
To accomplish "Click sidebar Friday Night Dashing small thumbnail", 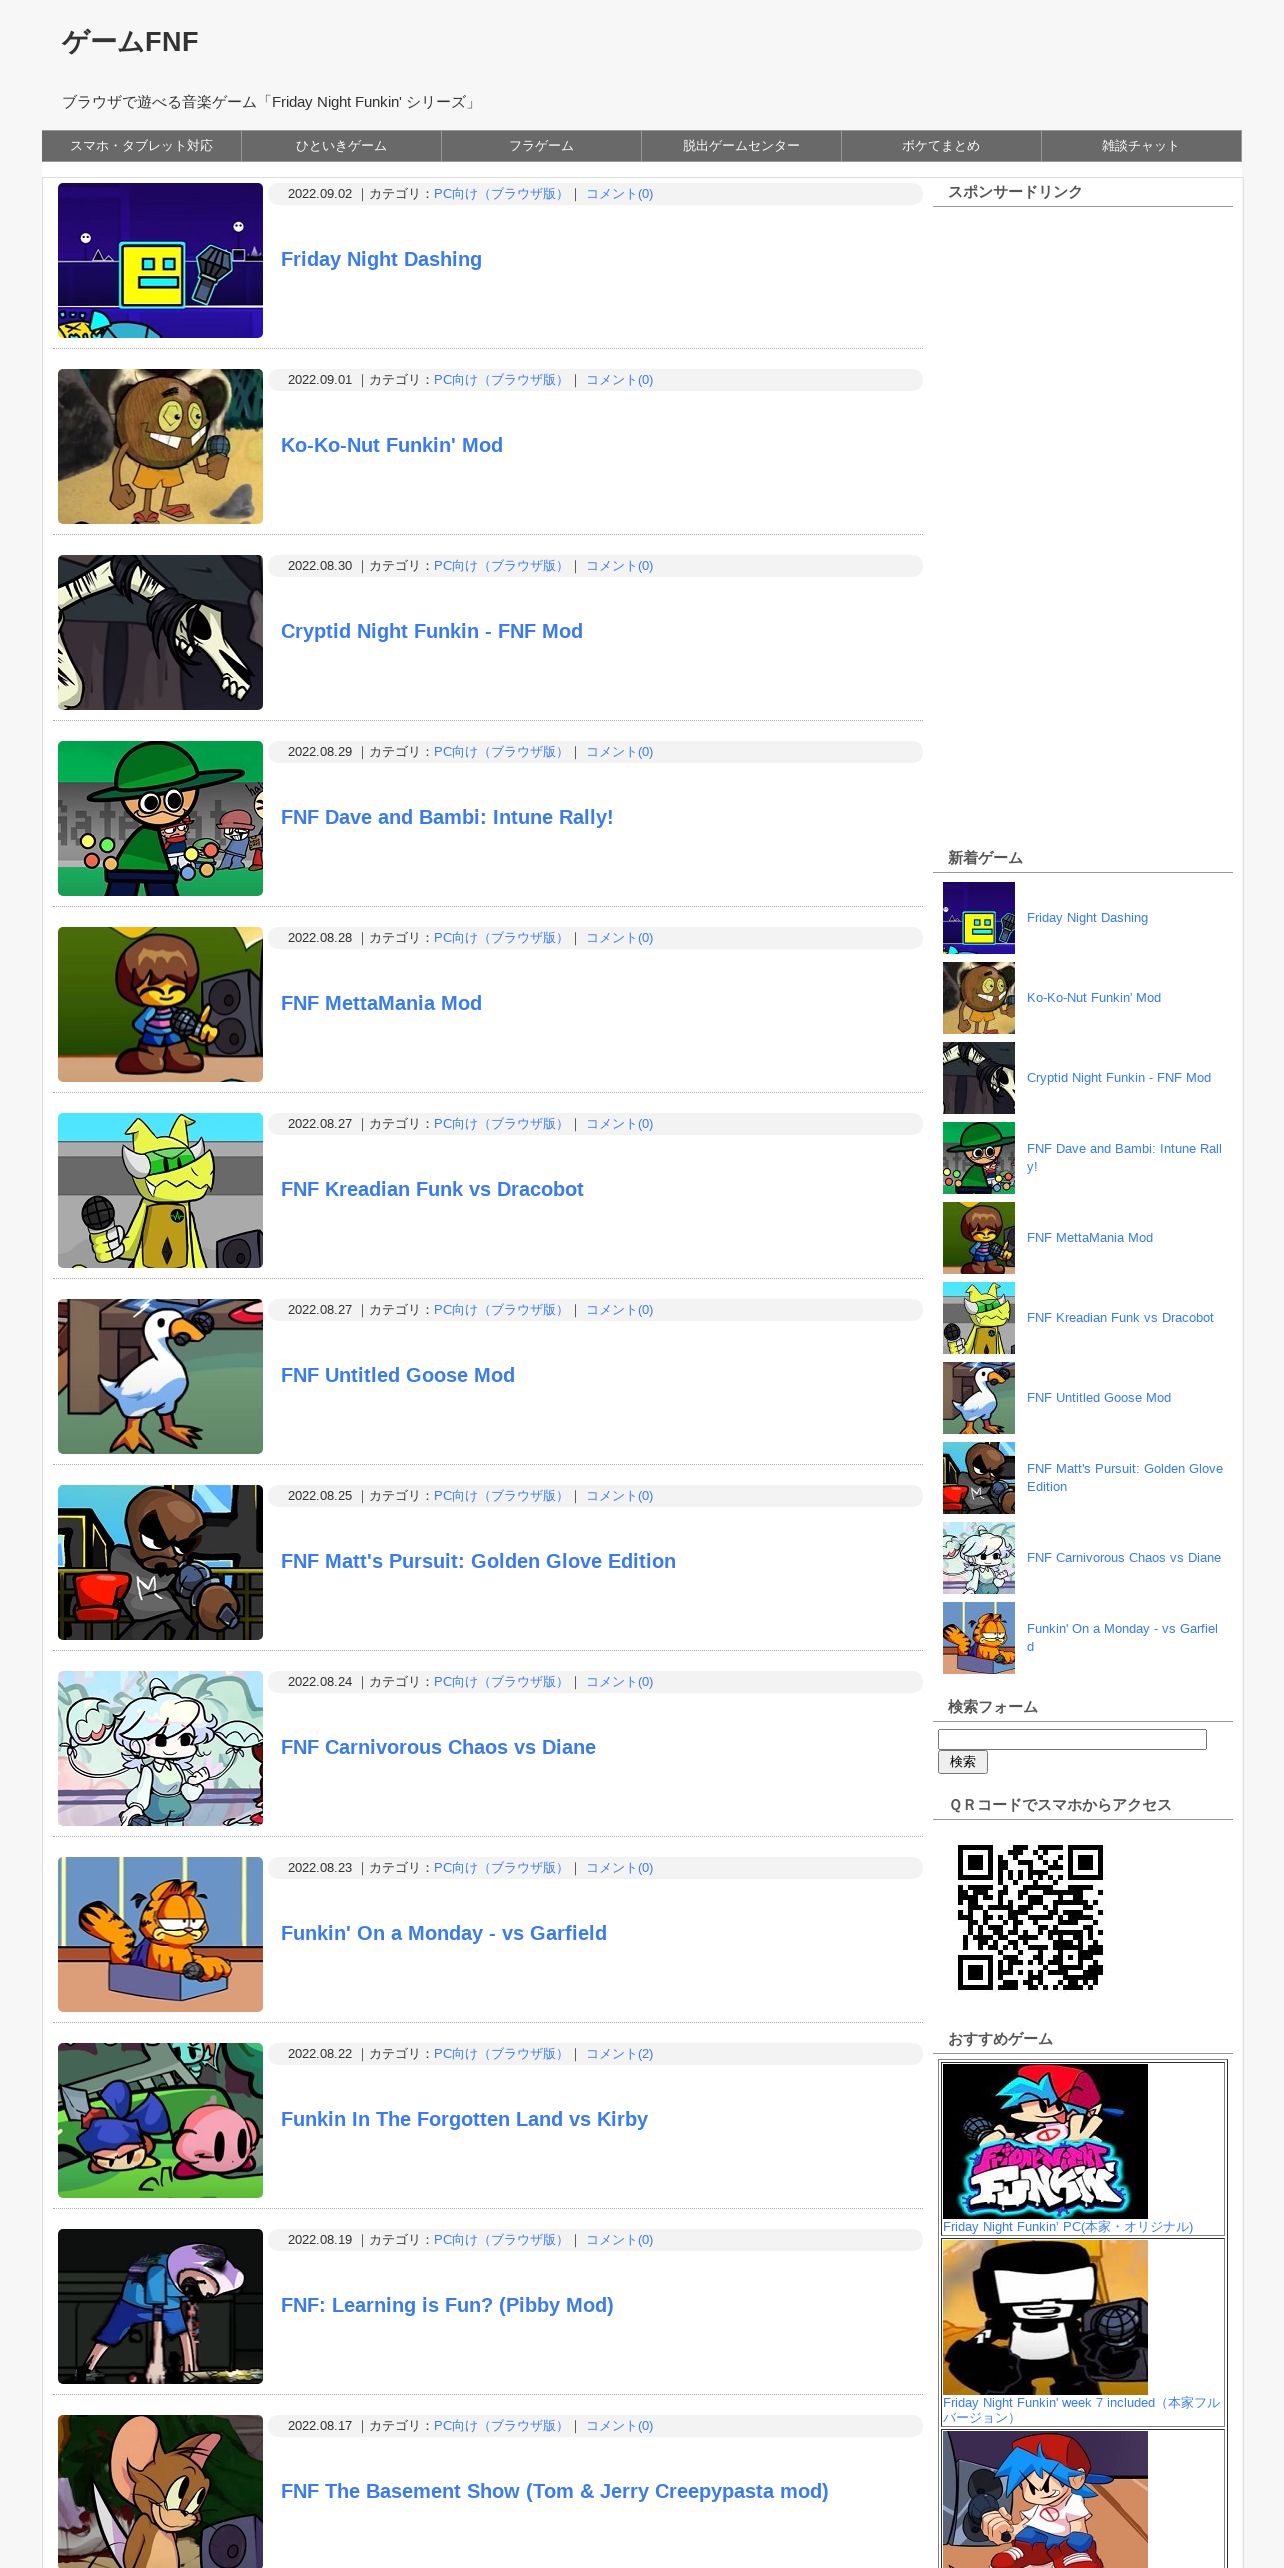I will (x=979, y=918).
